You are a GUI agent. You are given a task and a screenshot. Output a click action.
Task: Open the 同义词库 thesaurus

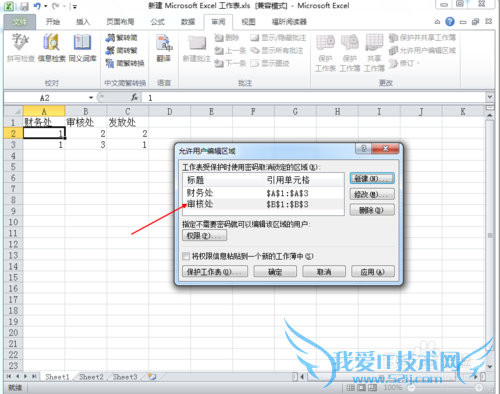(x=82, y=48)
